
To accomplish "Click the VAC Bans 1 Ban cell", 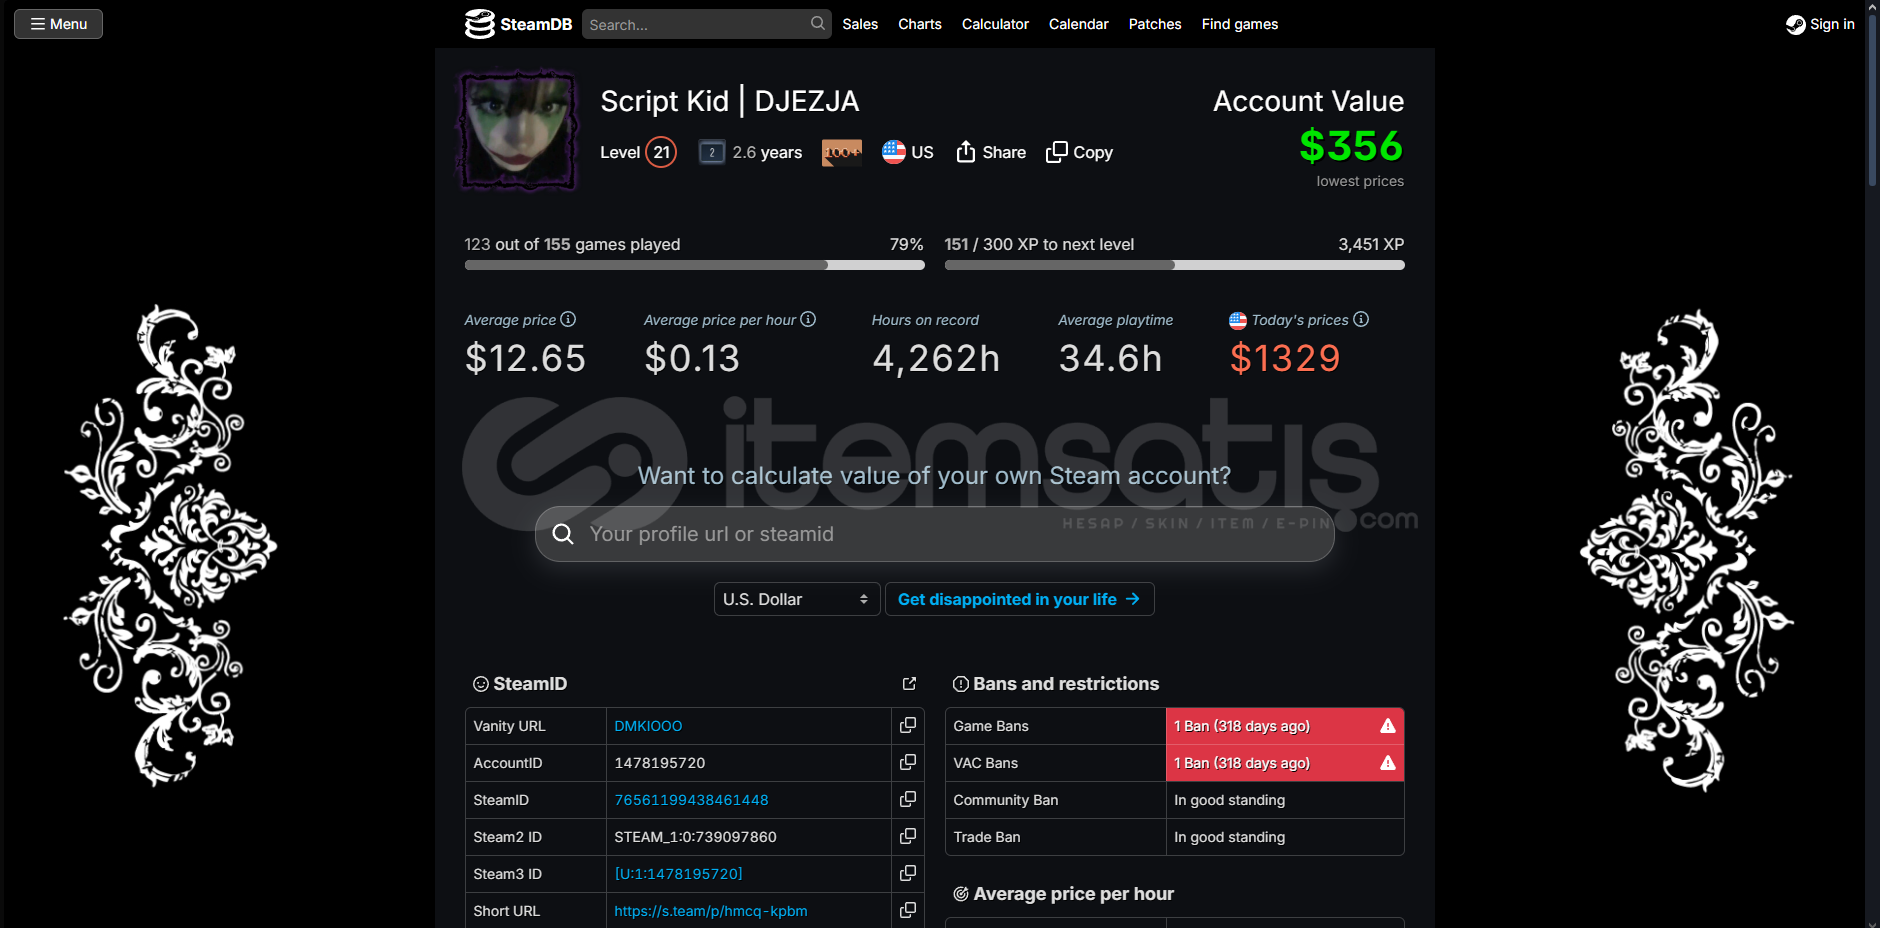I will (1285, 763).
